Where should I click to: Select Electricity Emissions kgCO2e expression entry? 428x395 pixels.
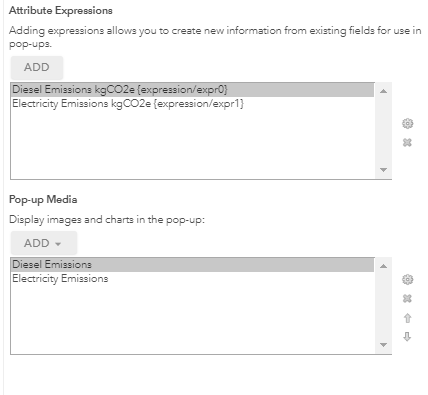click(192, 104)
